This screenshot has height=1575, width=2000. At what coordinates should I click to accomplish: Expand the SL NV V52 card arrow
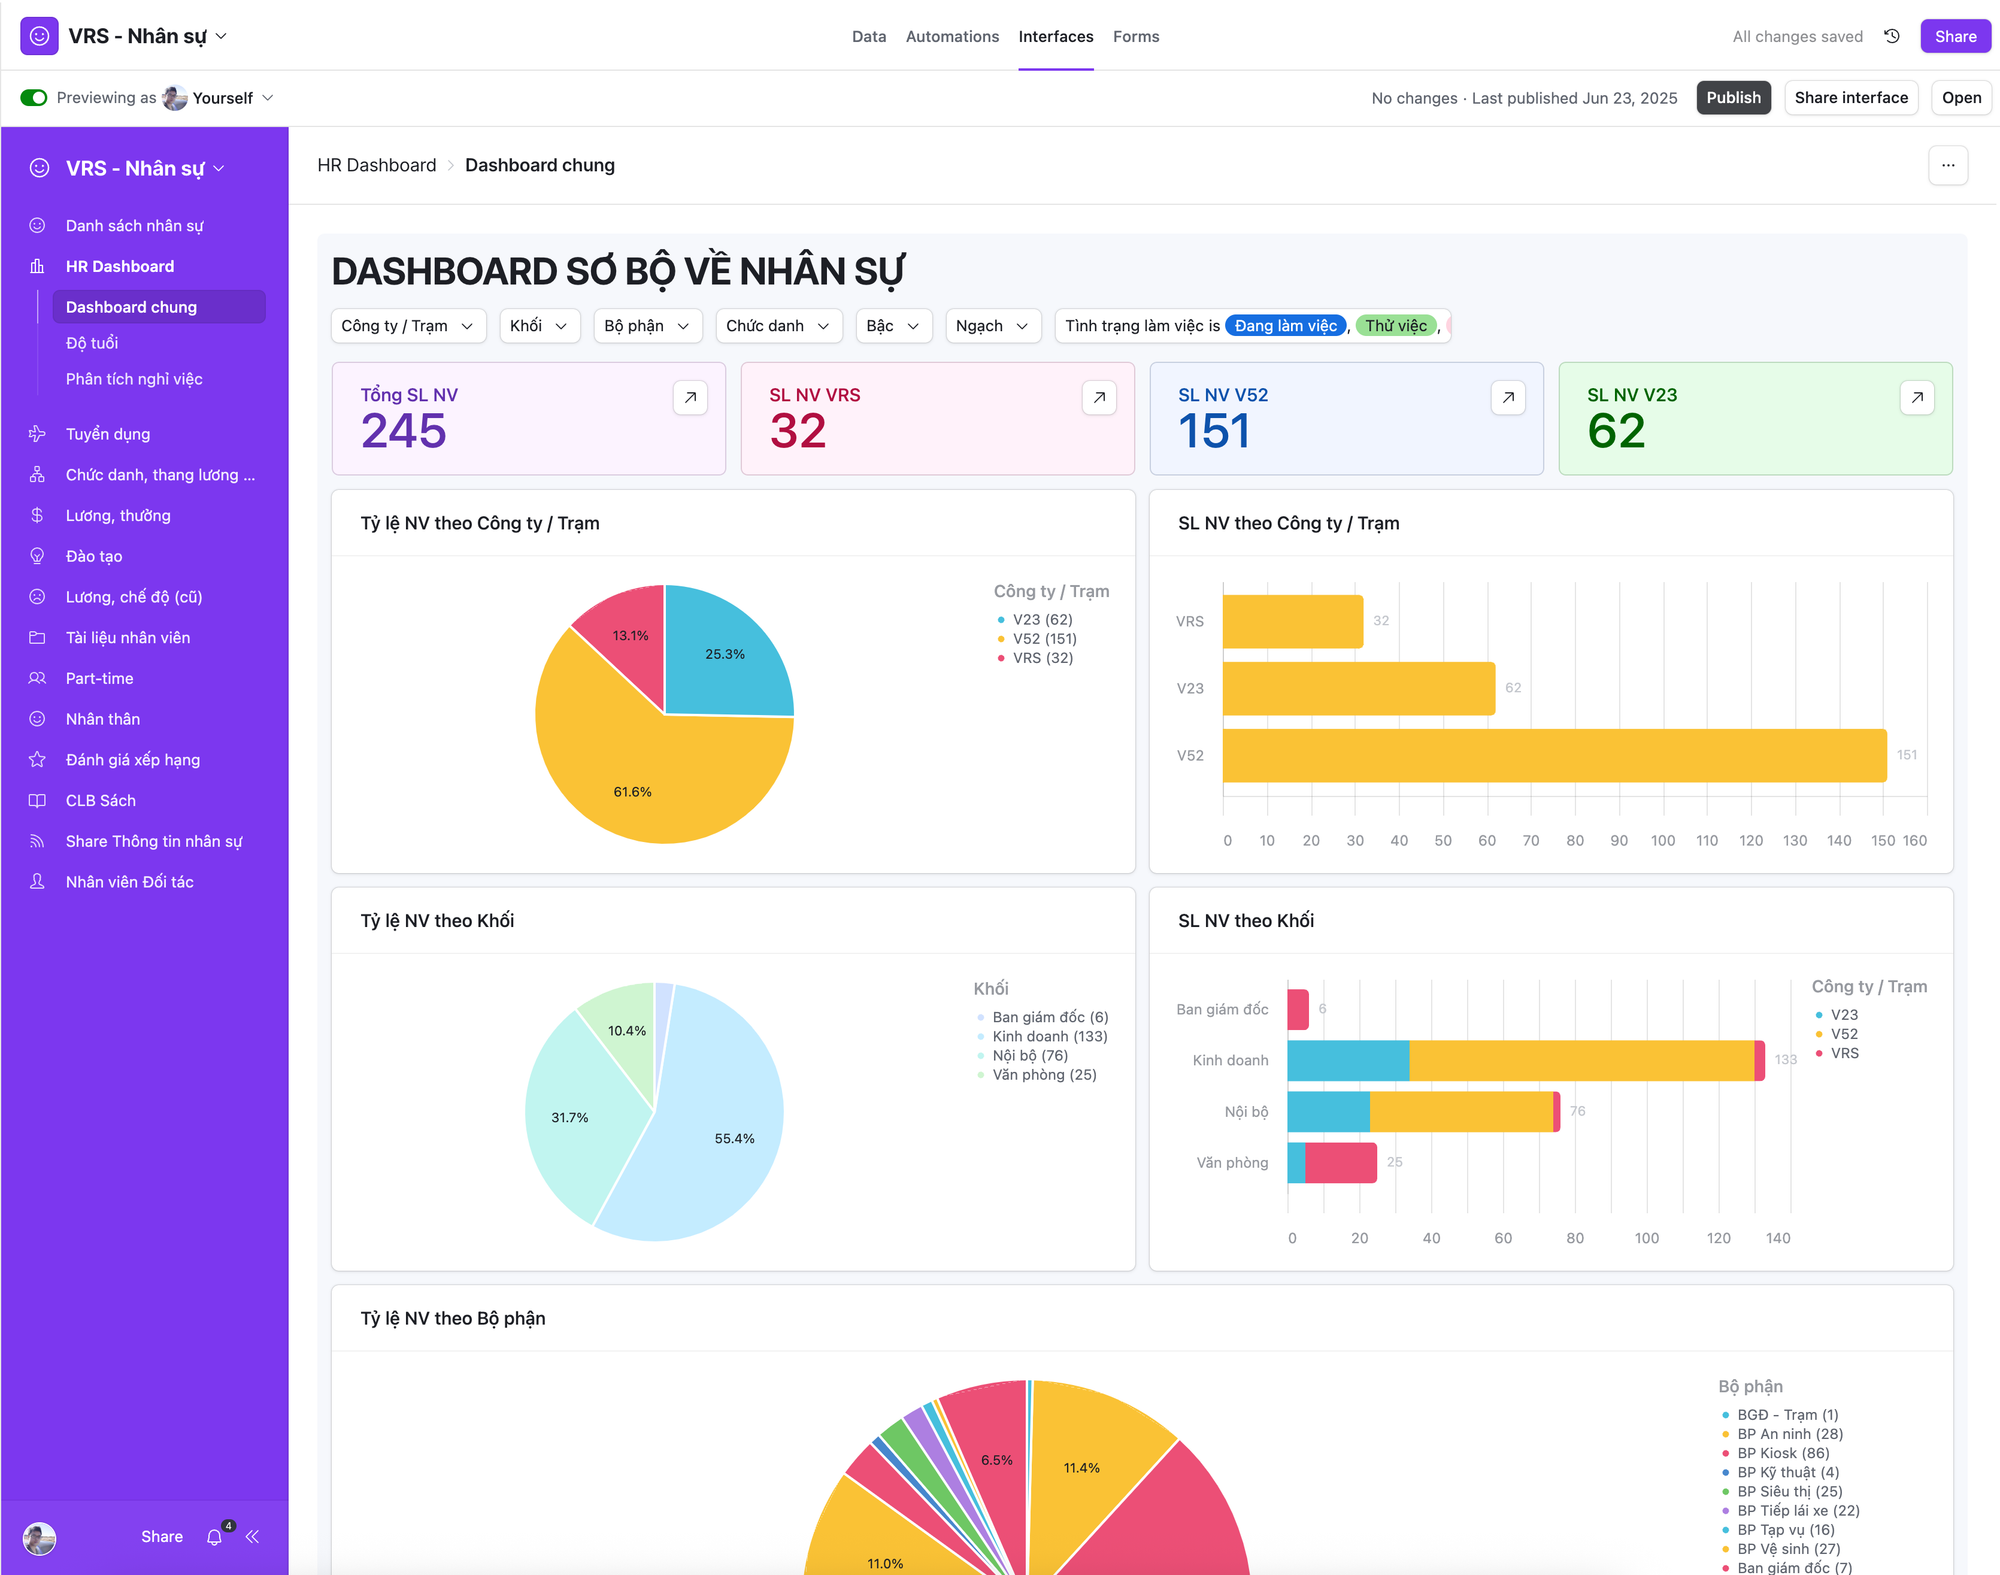[x=1508, y=398]
